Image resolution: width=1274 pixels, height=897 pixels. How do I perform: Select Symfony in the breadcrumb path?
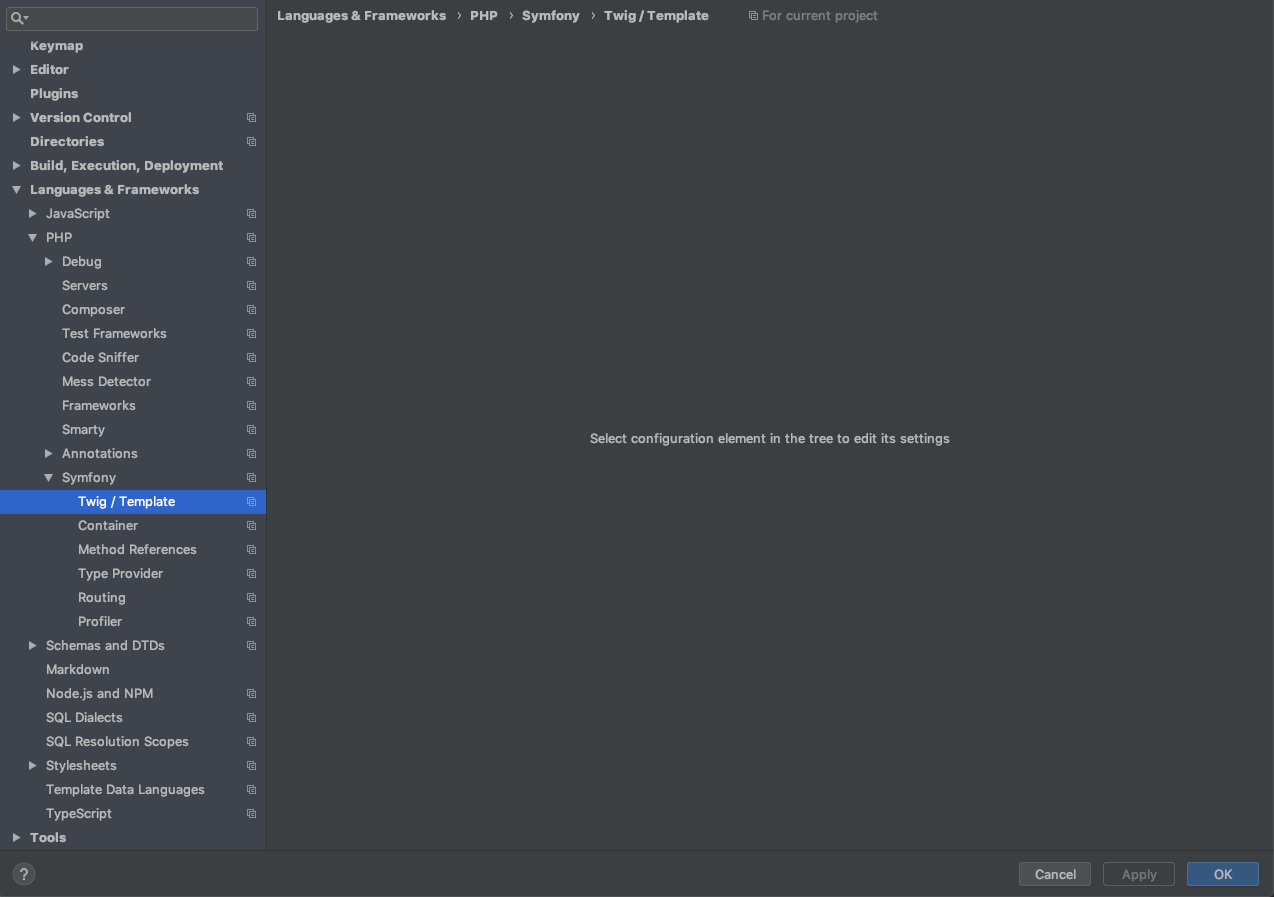(551, 16)
